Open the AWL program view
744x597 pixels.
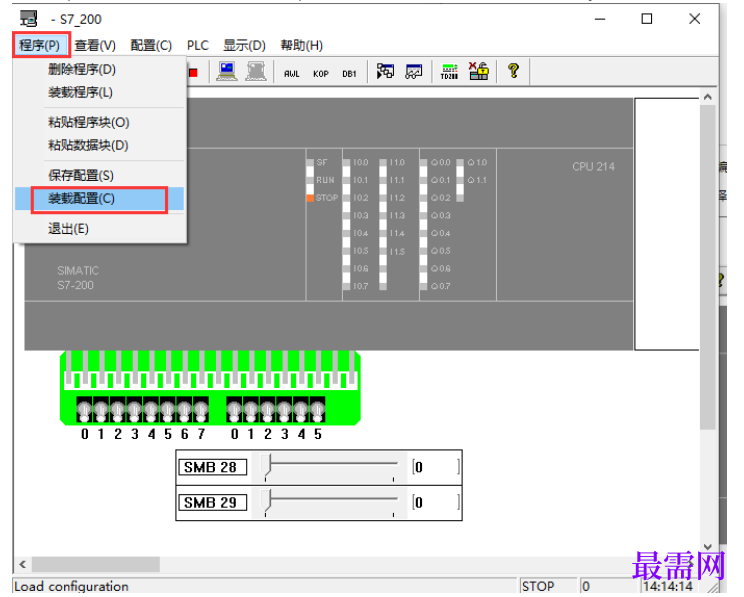291,74
